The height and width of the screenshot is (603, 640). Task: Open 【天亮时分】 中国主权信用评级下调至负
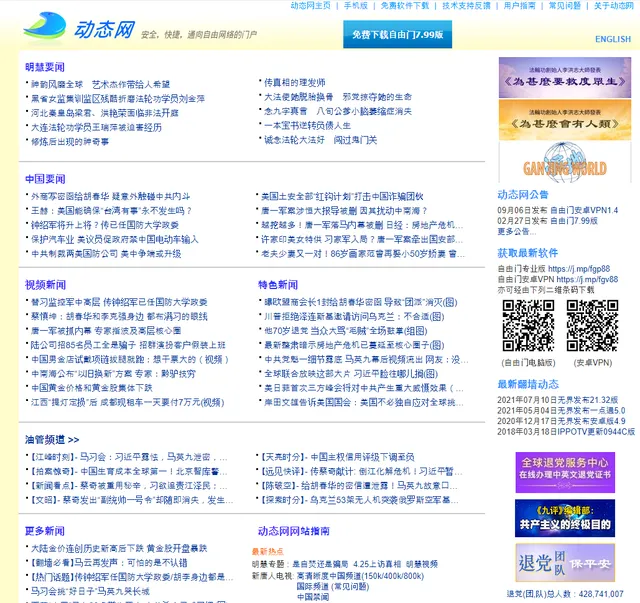[x=338, y=457]
